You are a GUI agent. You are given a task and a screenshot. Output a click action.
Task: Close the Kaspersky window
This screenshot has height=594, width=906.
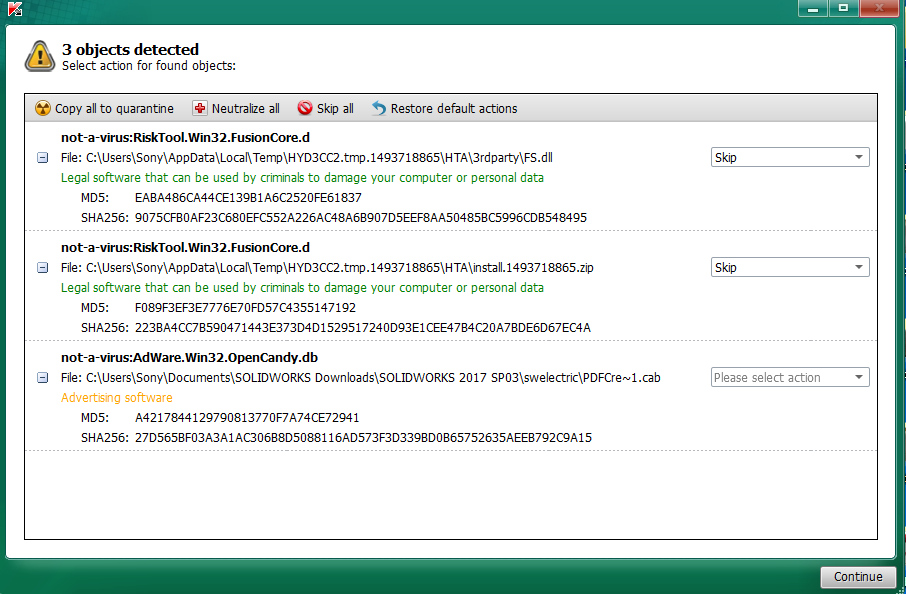879,8
